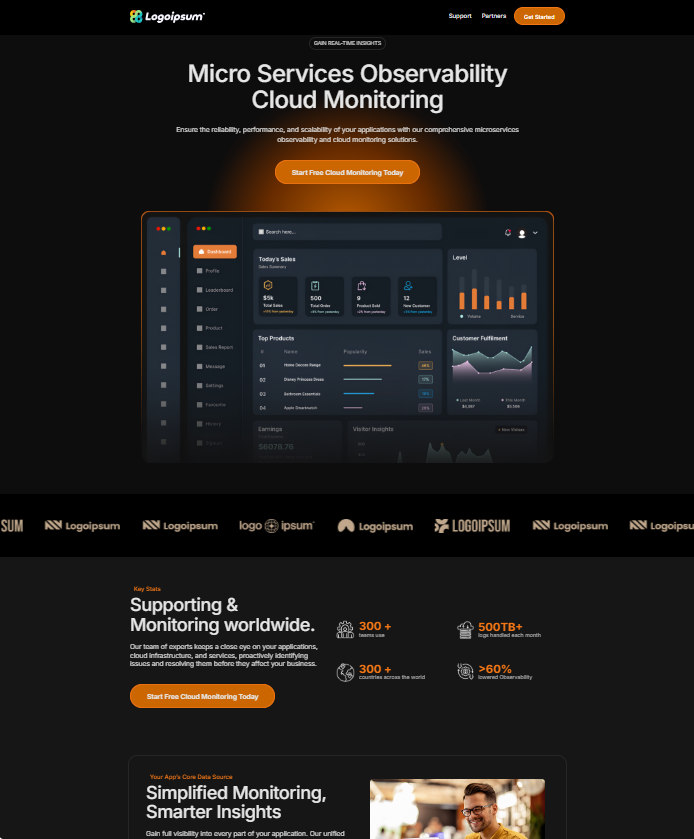The width and height of the screenshot is (694, 839).
Task: Click the Your App's Core Data Source label
Action: pos(191,776)
